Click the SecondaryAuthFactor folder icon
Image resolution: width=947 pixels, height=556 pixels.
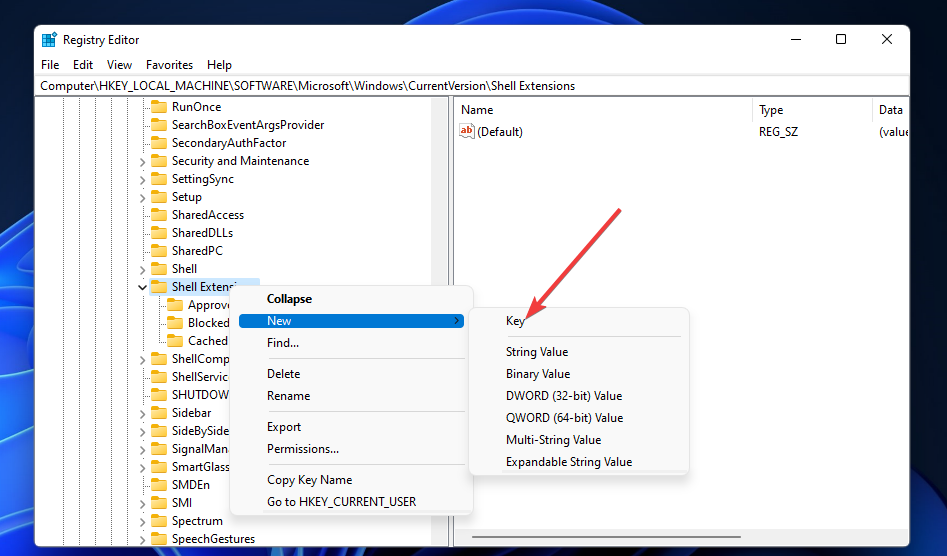pos(159,143)
